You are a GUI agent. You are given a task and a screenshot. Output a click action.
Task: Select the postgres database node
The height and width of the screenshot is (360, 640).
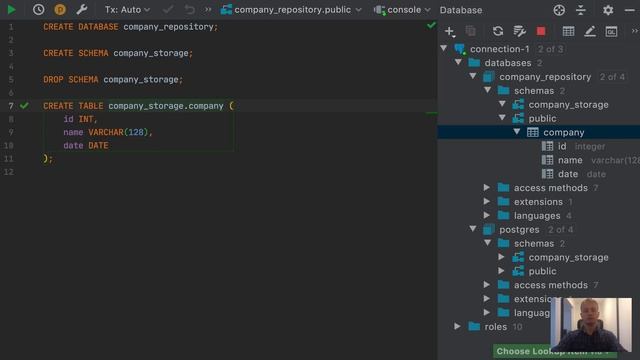click(x=519, y=229)
